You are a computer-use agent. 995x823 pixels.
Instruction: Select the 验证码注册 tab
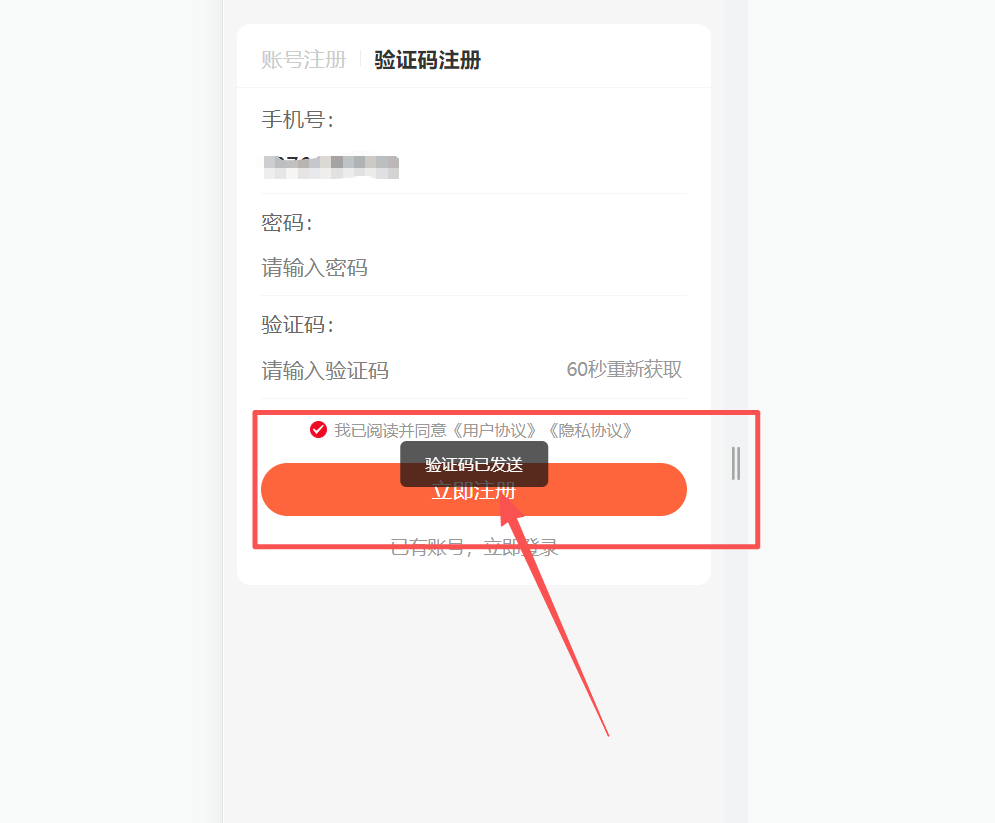[427, 60]
